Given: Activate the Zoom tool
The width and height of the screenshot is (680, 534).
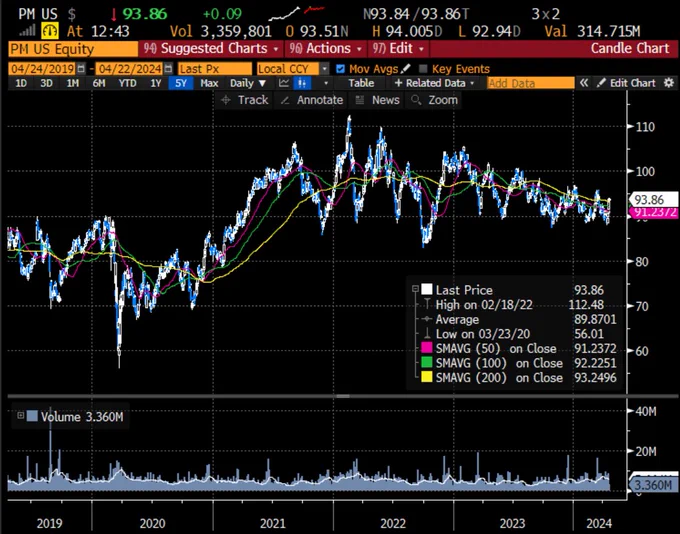Looking at the screenshot, I should tap(434, 100).
